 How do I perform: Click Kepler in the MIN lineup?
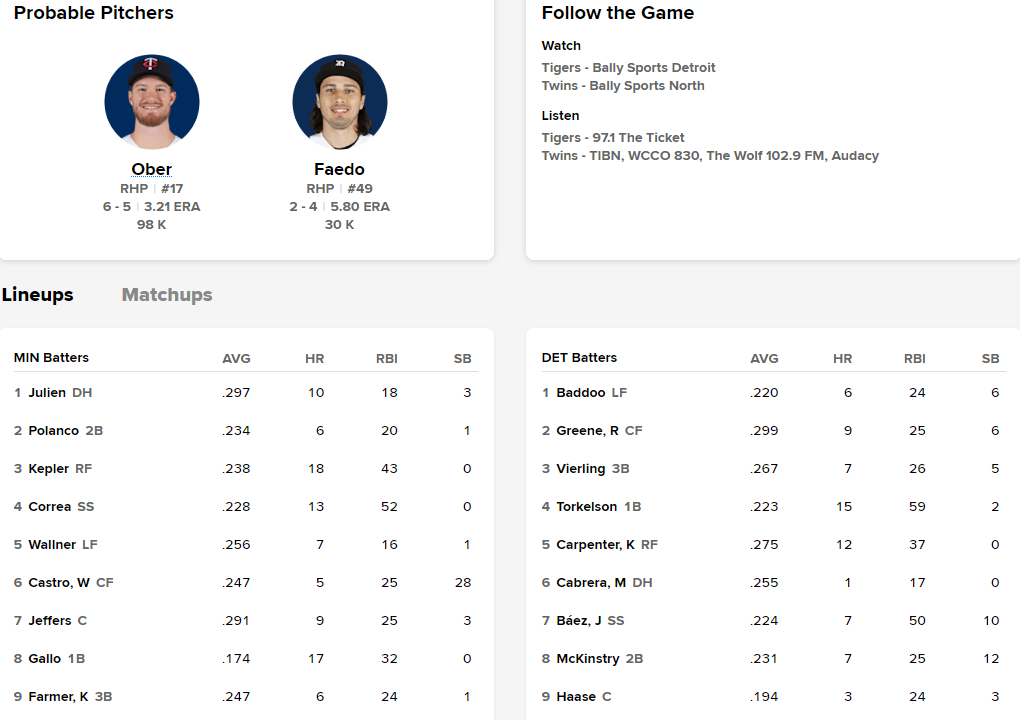[49, 469]
